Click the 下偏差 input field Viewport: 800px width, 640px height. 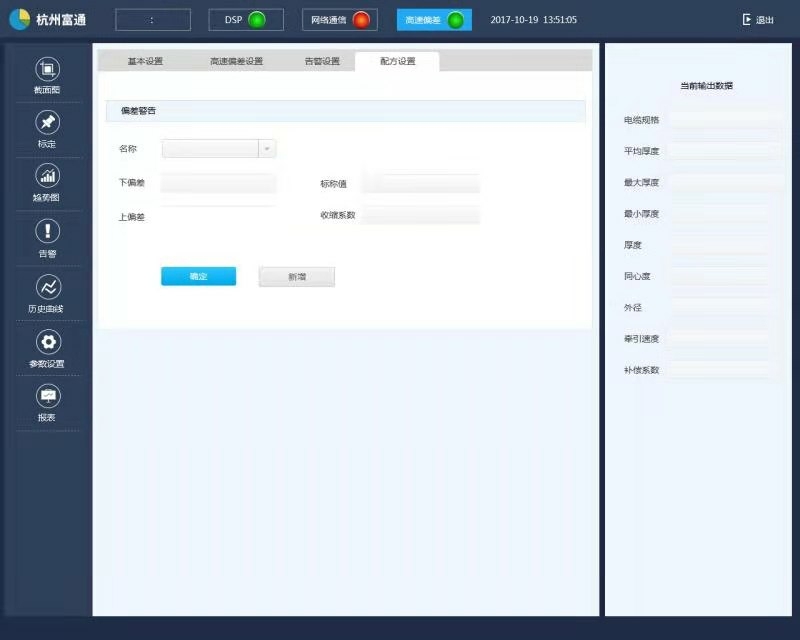(218, 183)
